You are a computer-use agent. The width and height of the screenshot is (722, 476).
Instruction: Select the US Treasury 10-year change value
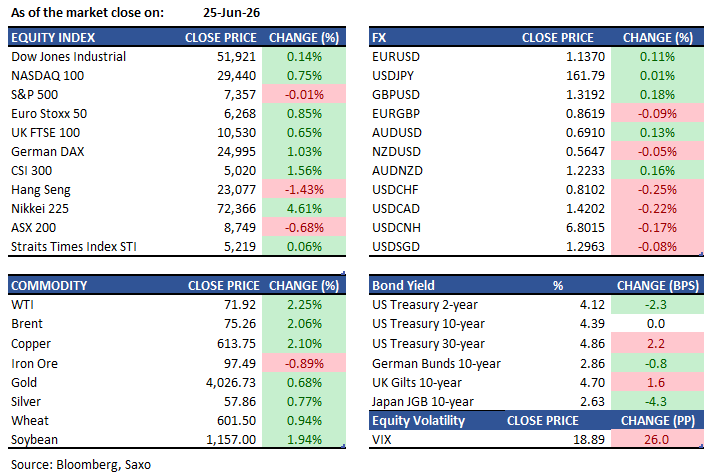click(x=656, y=324)
